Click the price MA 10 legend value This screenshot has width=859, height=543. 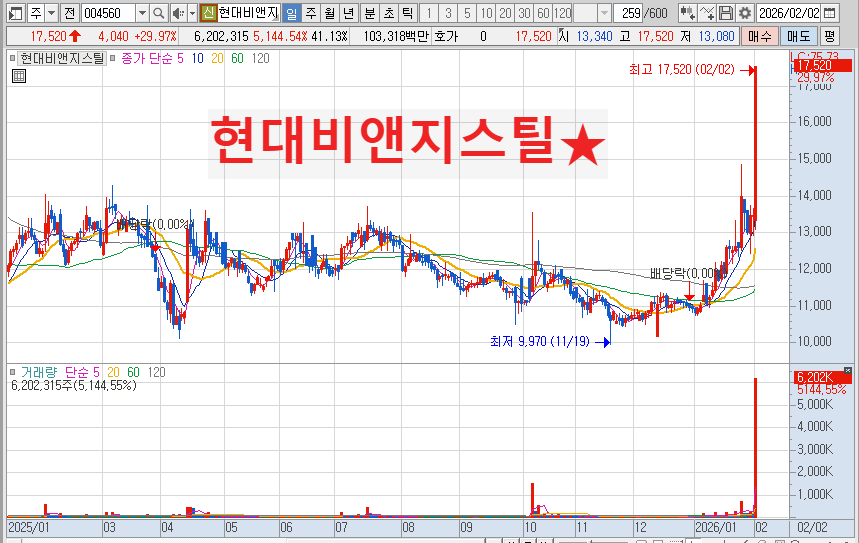click(198, 58)
